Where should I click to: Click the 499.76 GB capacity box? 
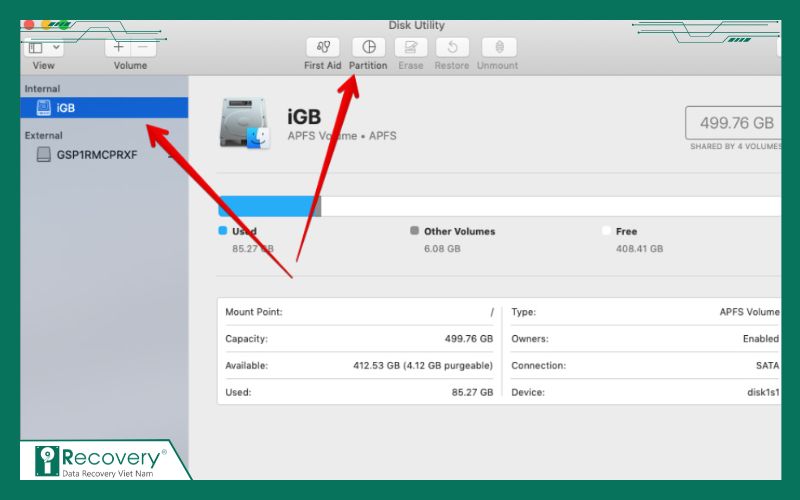(732, 123)
